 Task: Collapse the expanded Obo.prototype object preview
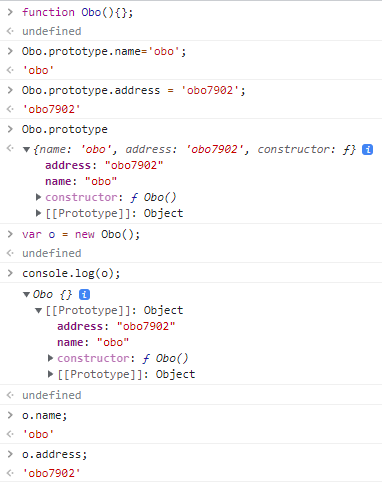[x=26, y=150]
